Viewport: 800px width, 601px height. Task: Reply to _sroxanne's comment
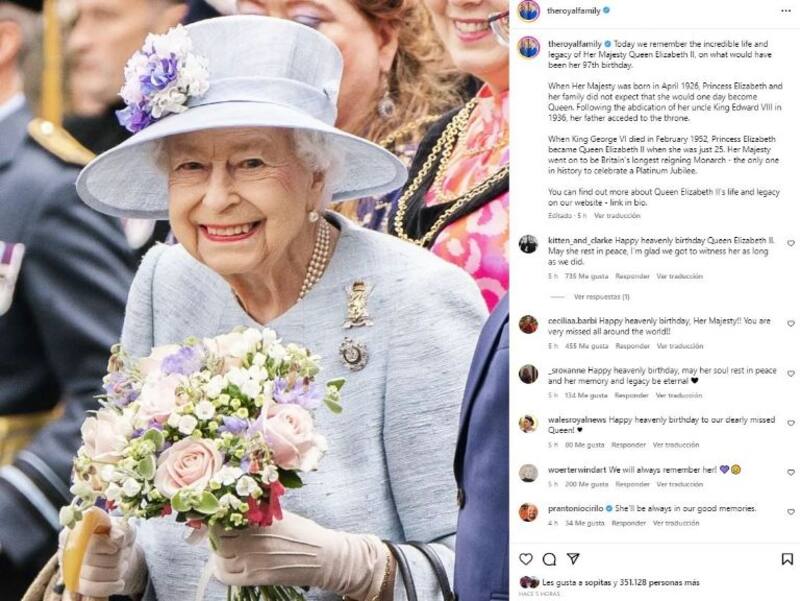[x=631, y=395]
